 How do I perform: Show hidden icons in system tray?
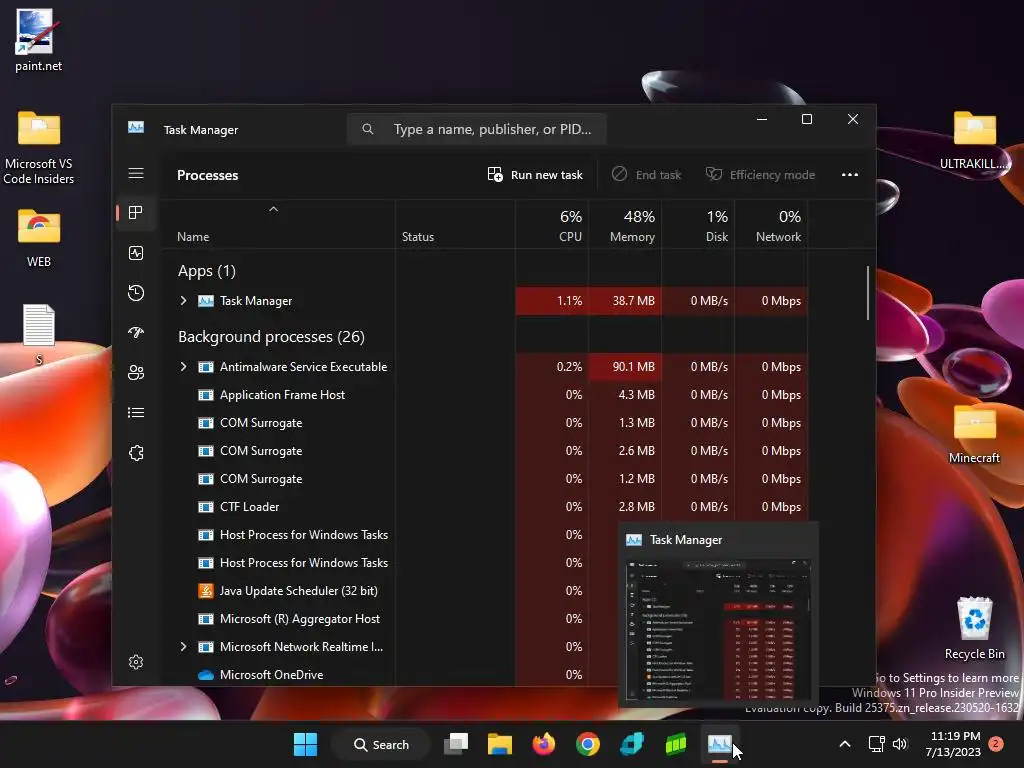844,744
